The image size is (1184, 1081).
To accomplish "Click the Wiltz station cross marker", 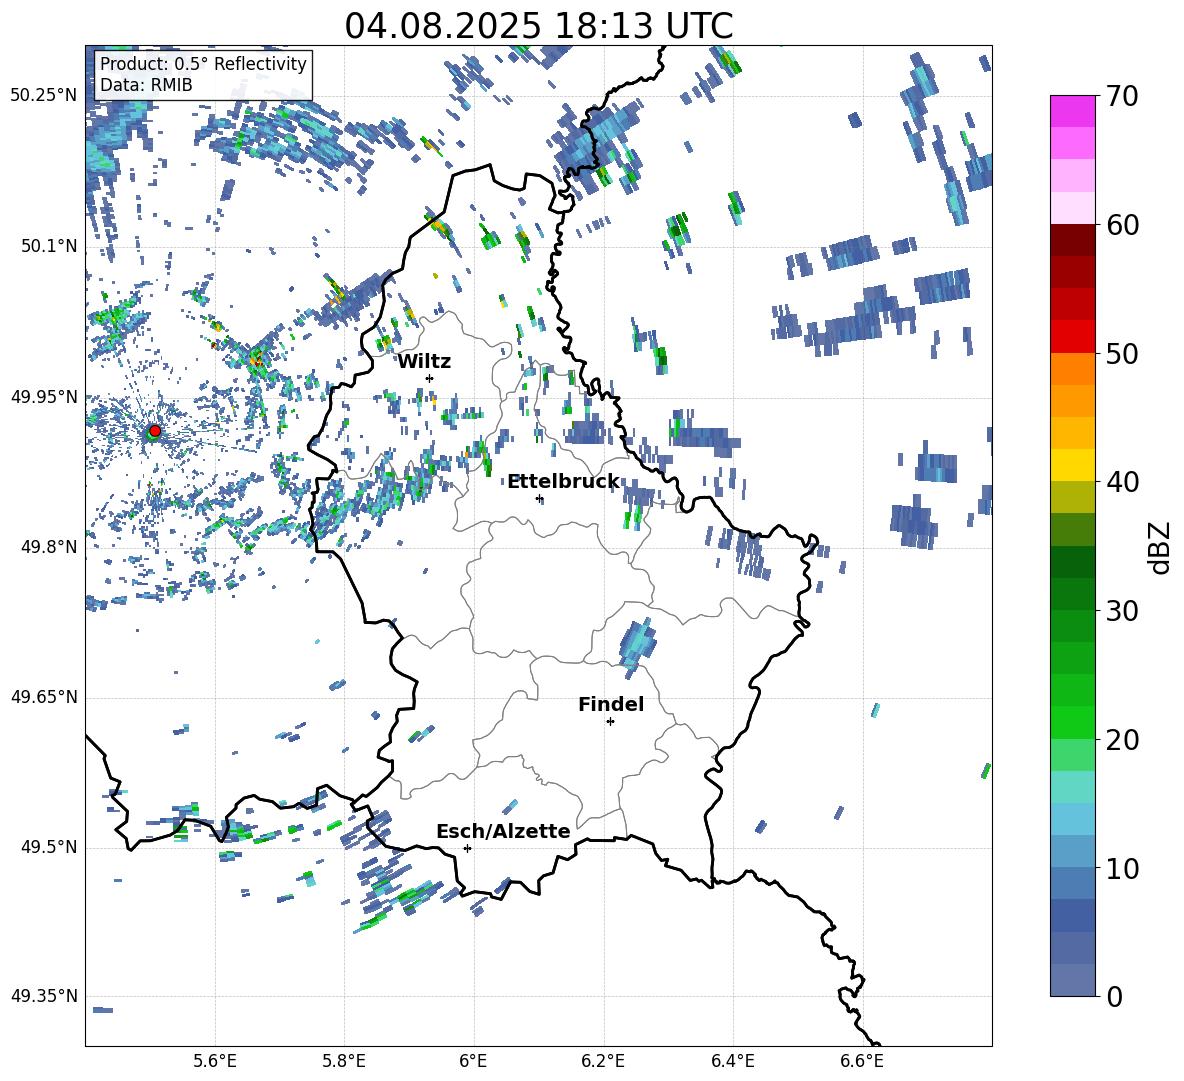I will click(x=430, y=378).
